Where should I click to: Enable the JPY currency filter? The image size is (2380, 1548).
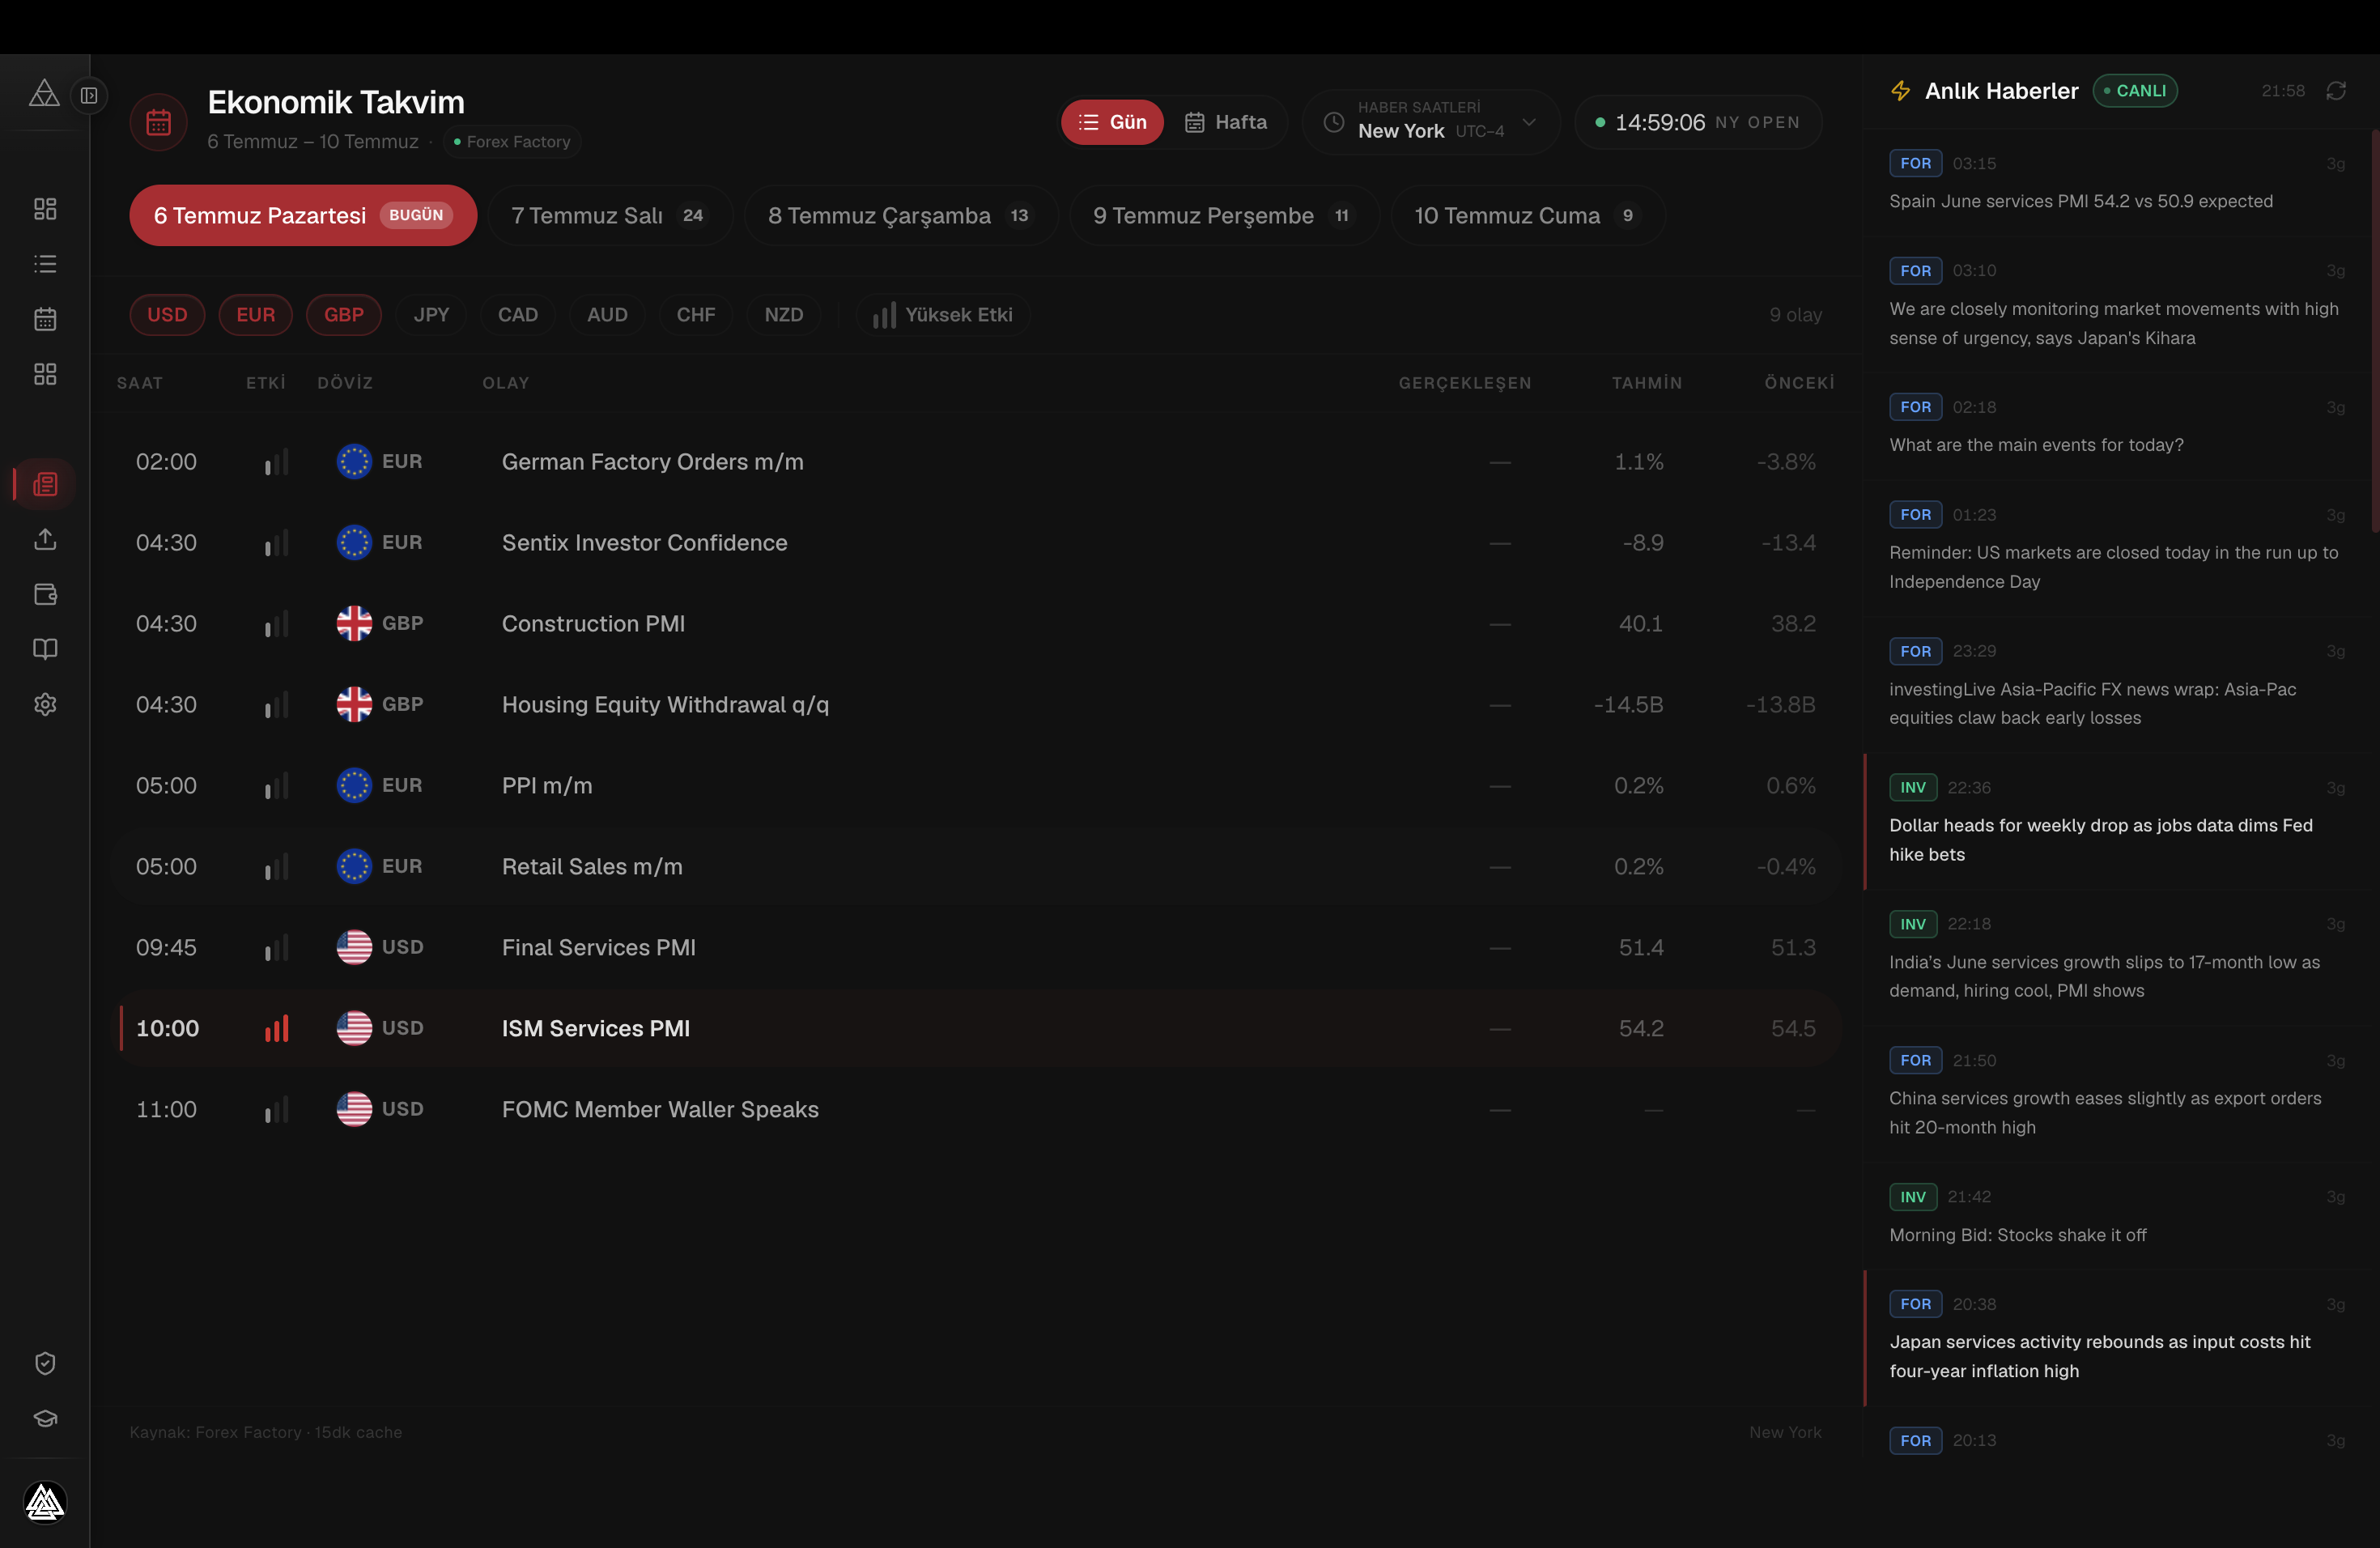[431, 315]
